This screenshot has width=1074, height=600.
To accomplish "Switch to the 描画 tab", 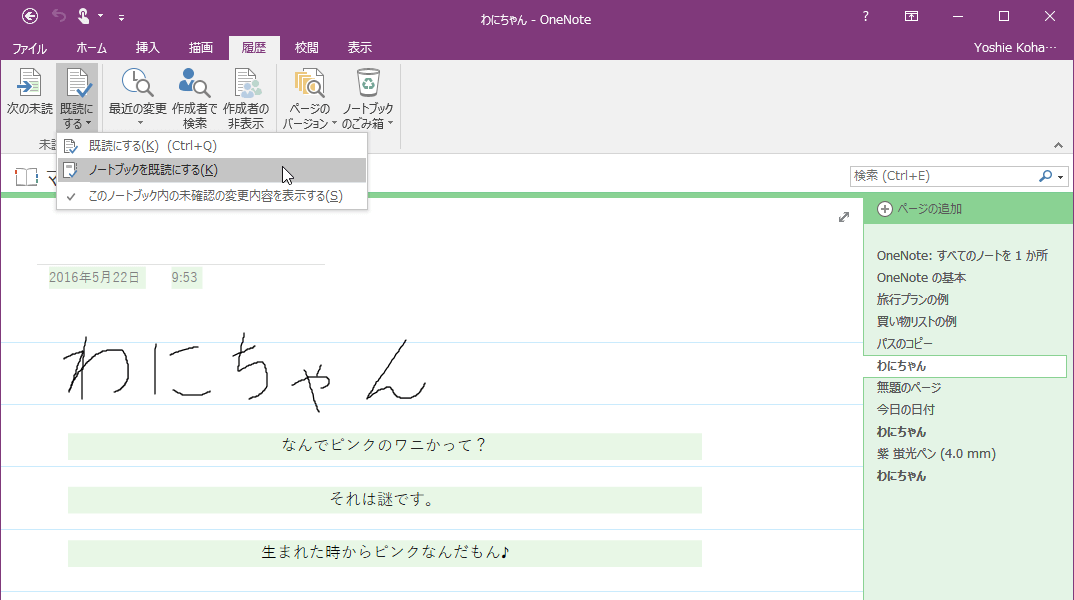I will [201, 48].
